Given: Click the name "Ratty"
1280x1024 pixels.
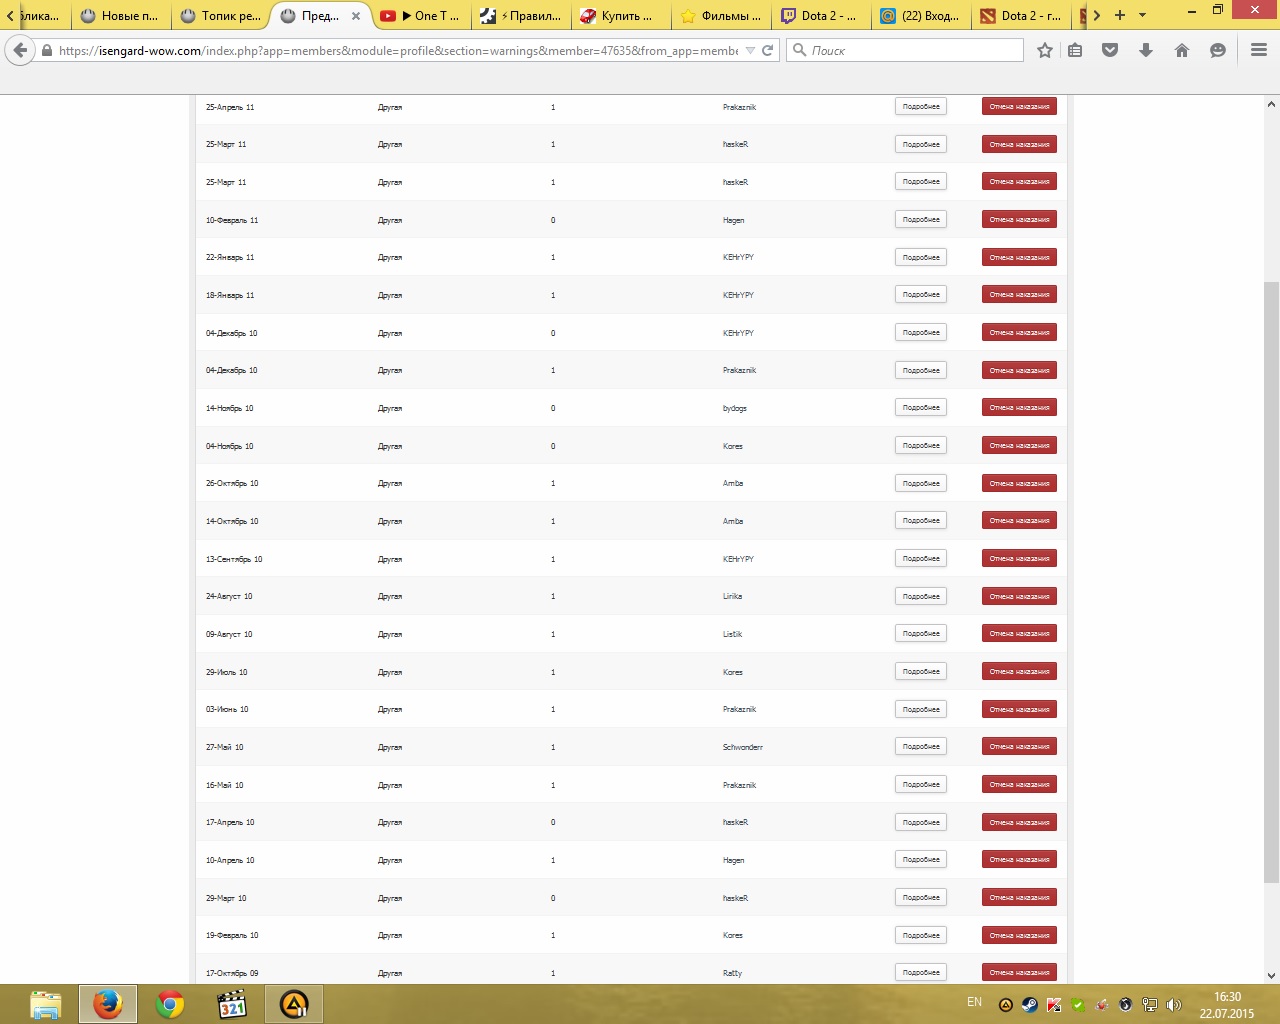Looking at the screenshot, I should 732,973.
